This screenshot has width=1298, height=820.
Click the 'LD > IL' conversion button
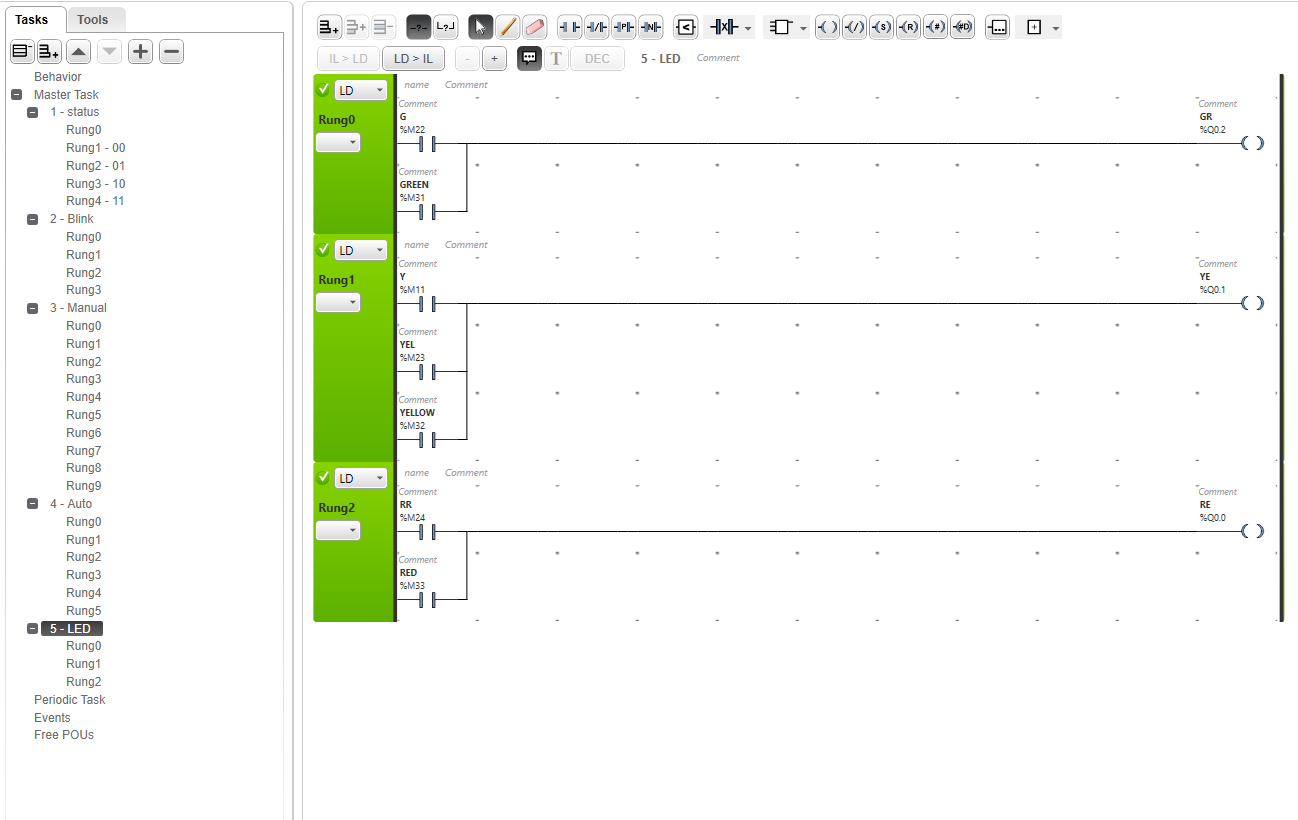(413, 58)
